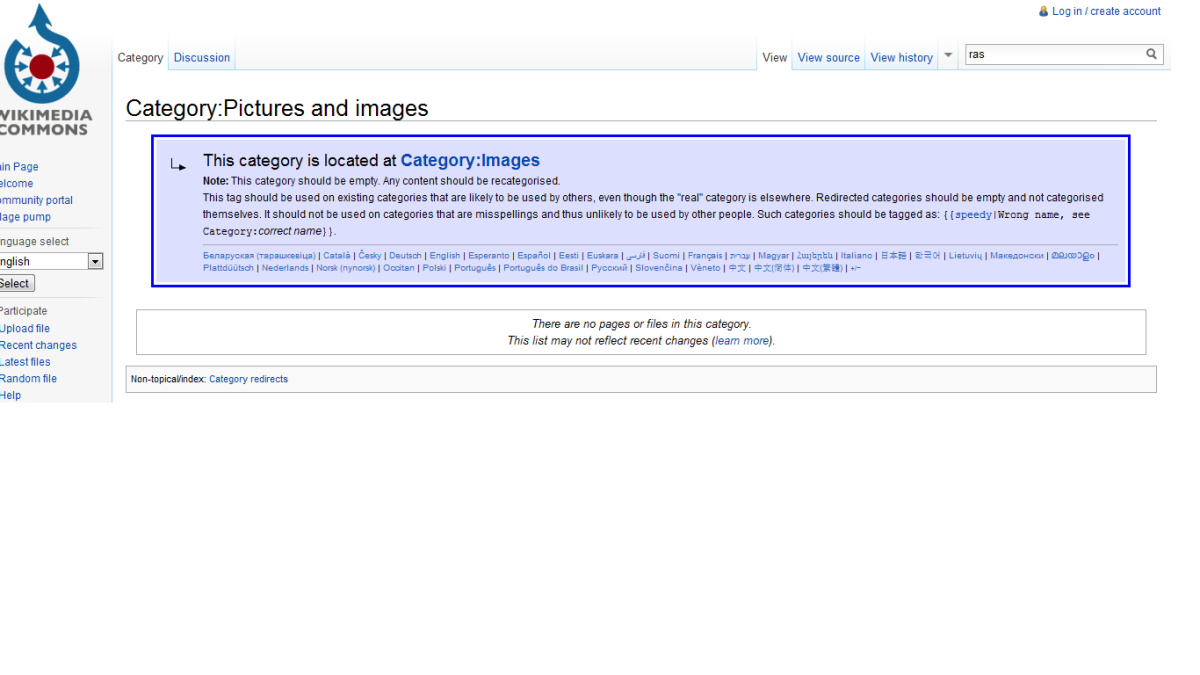Switch to the Discussion tab
This screenshot has width=1200, height=675.
201,57
